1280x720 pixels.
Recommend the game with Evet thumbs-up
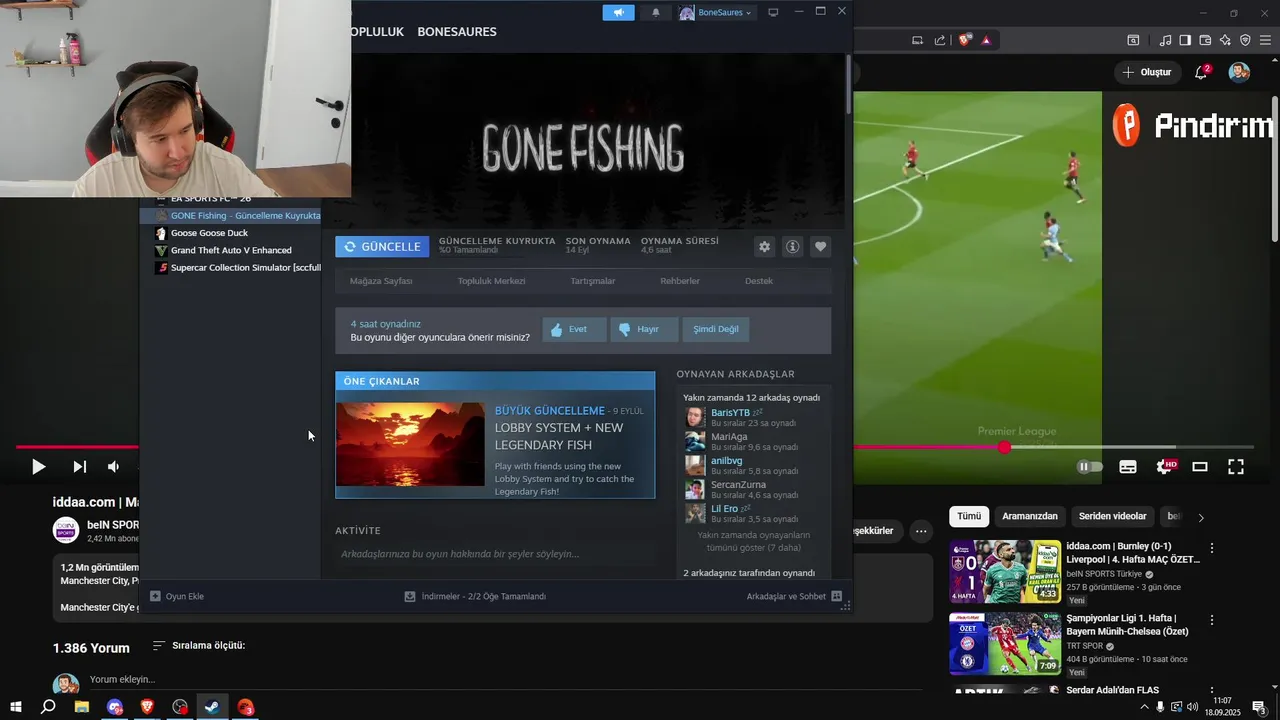pyautogui.click(x=574, y=329)
